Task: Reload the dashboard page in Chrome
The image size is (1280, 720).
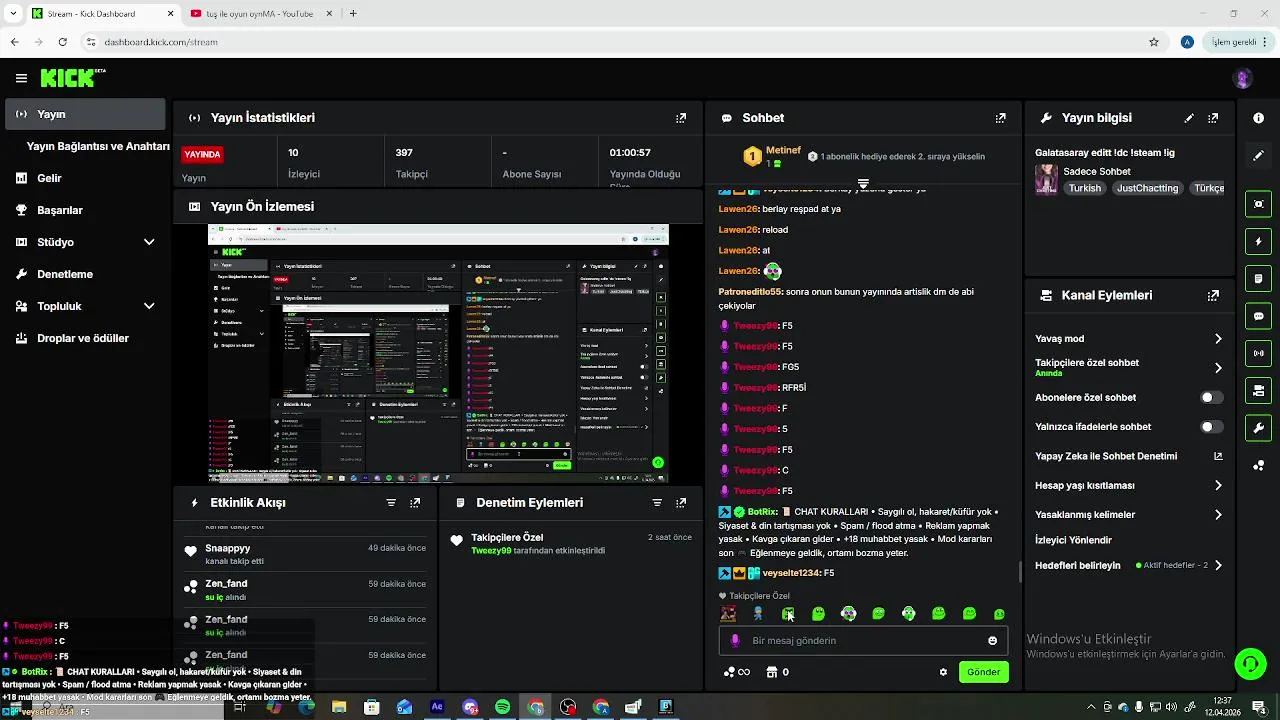Action: [x=63, y=42]
